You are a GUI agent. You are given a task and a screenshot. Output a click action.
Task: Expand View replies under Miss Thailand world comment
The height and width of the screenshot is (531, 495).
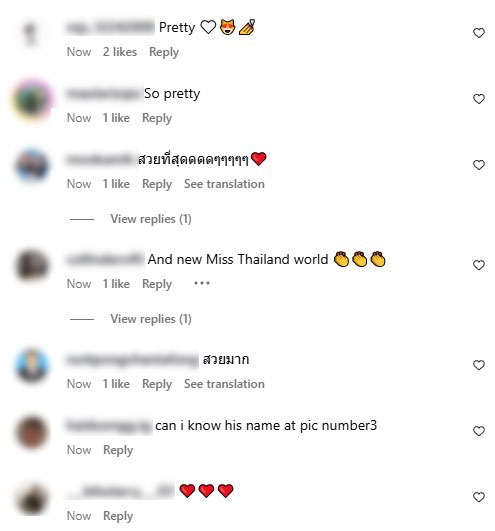click(151, 319)
